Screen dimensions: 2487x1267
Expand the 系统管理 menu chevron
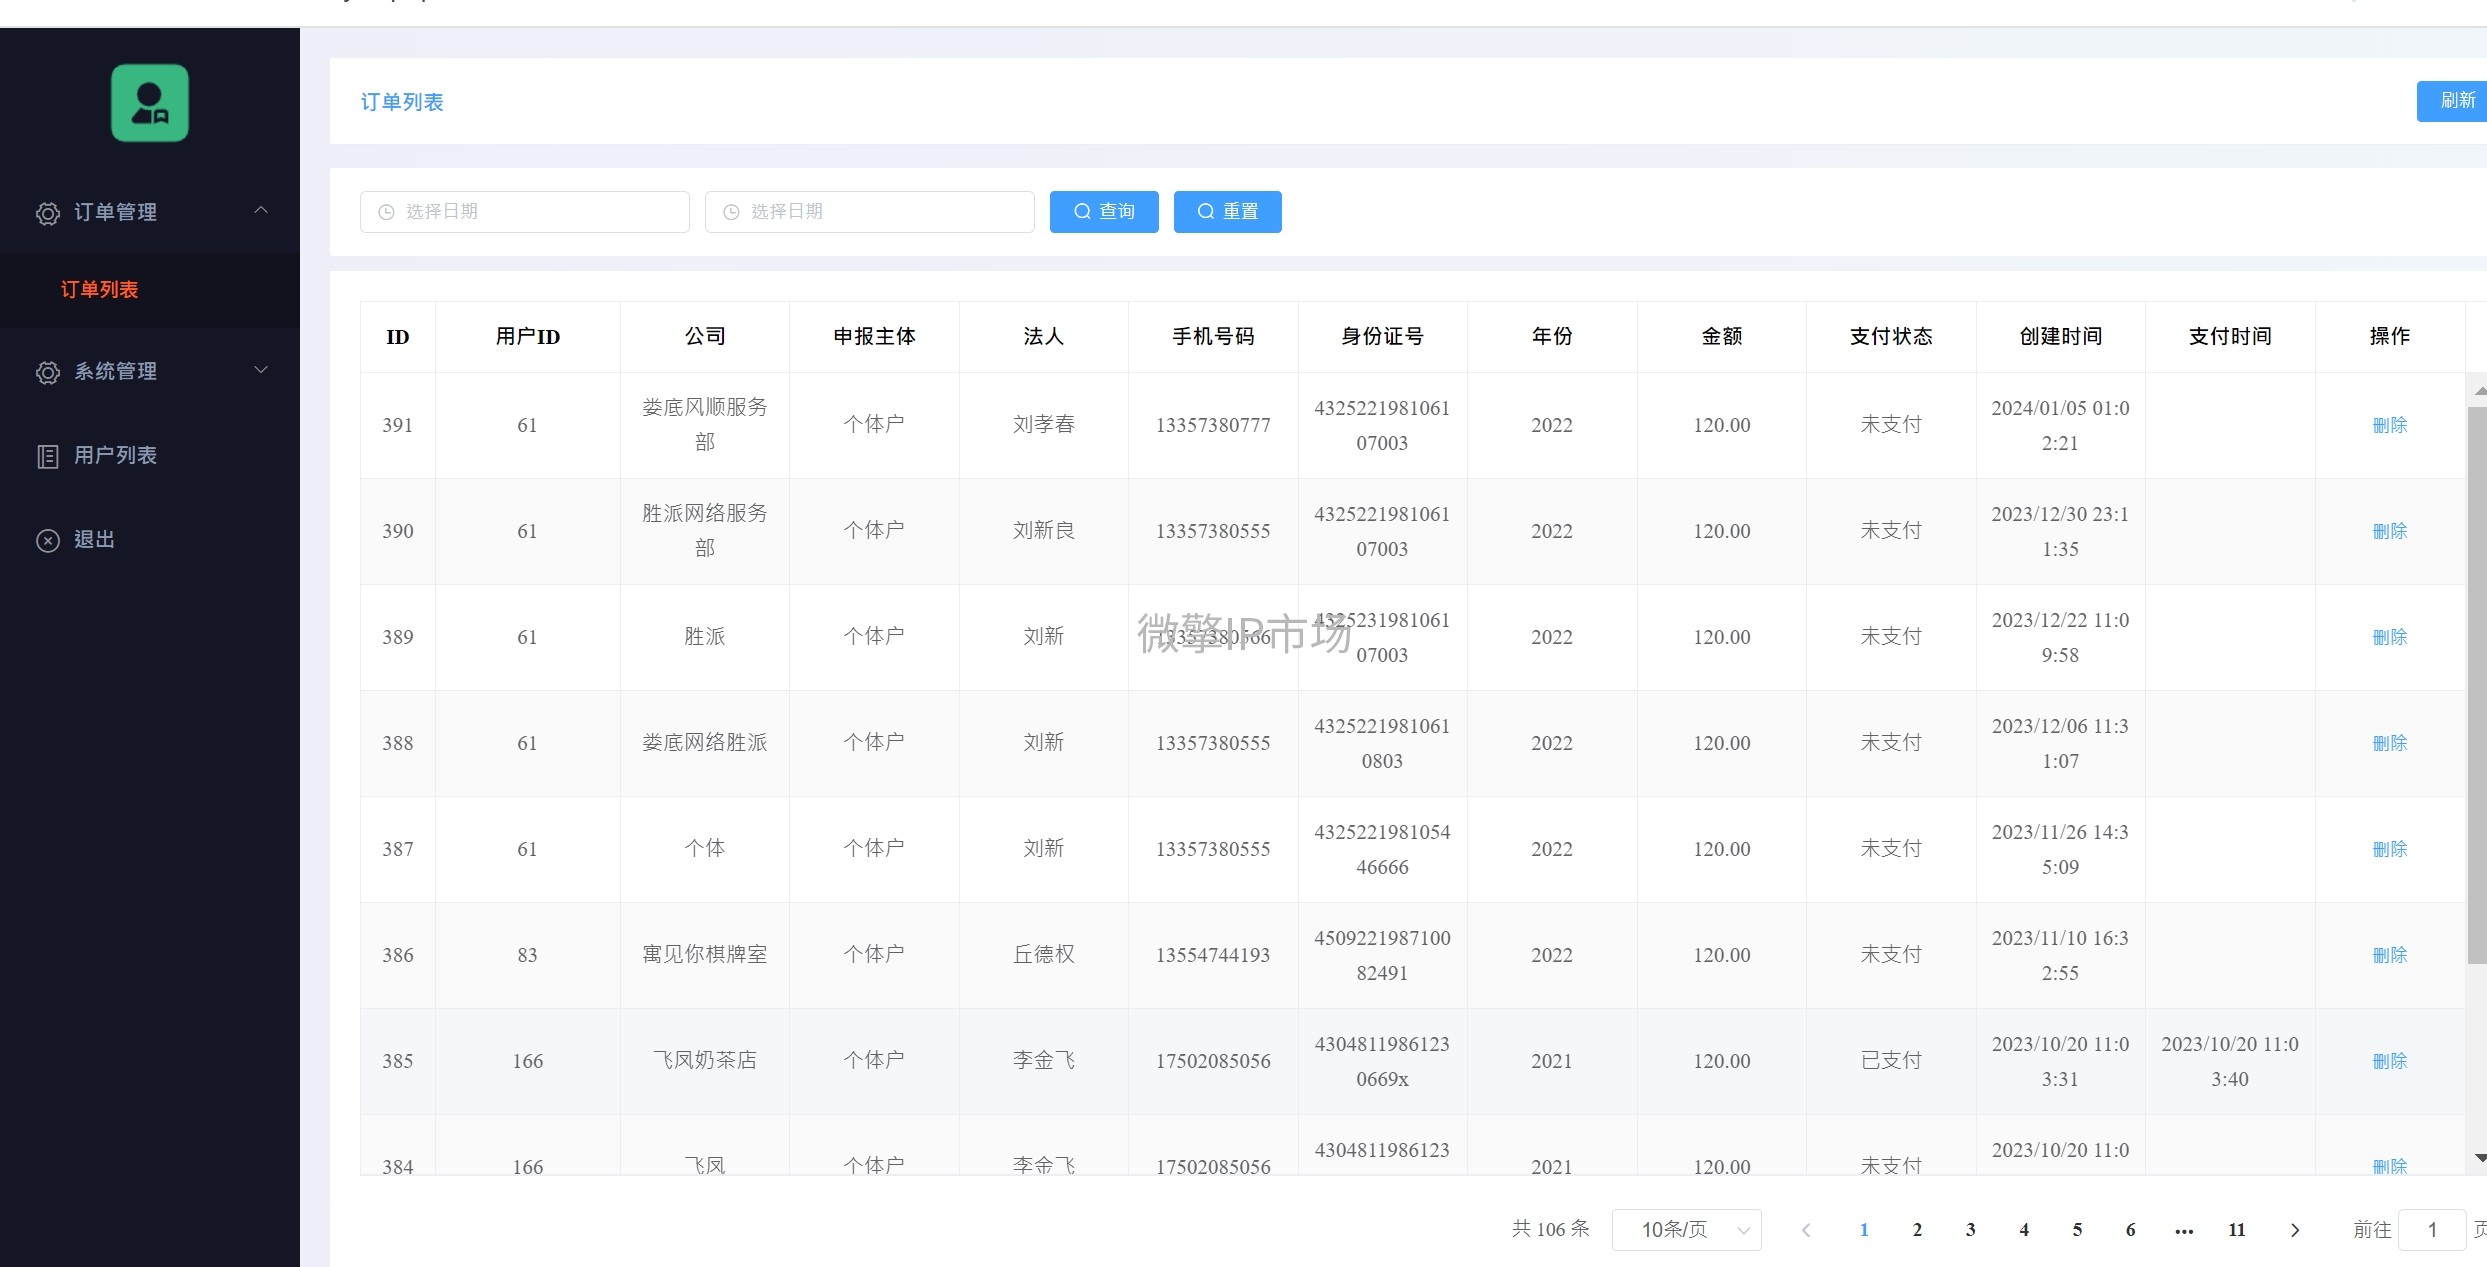[261, 370]
